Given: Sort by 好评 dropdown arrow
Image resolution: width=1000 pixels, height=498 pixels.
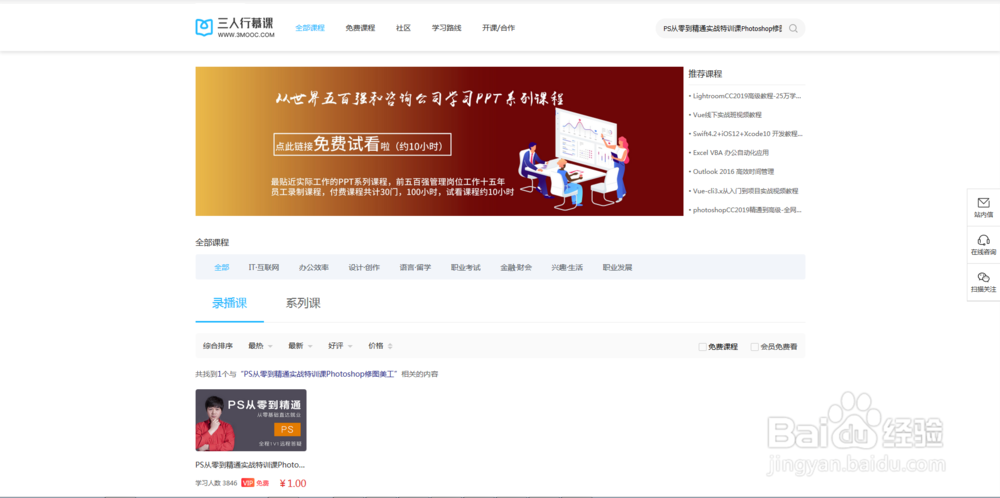Looking at the screenshot, I should point(350,346).
